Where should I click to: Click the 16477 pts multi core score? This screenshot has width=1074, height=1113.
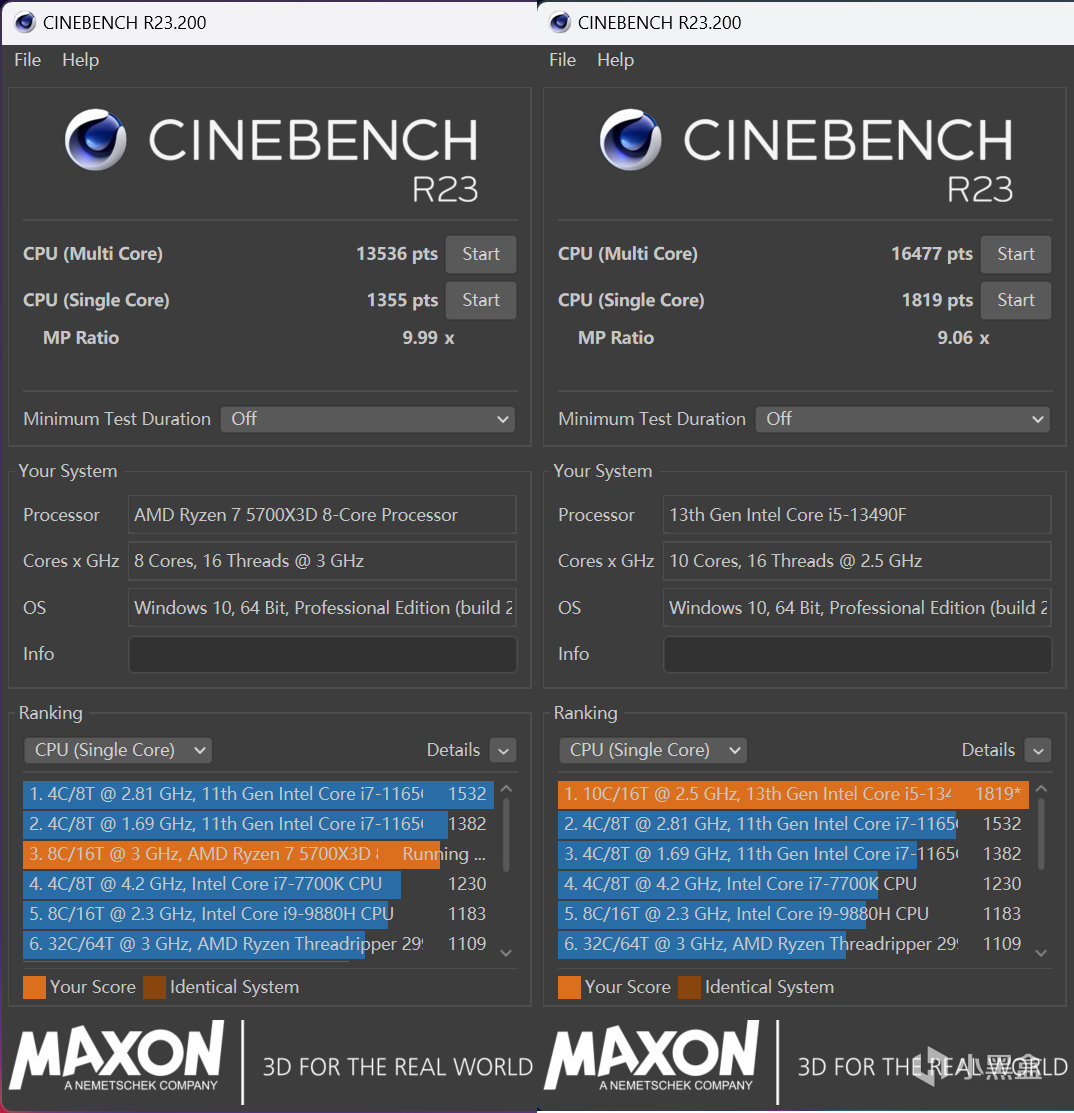tap(932, 254)
